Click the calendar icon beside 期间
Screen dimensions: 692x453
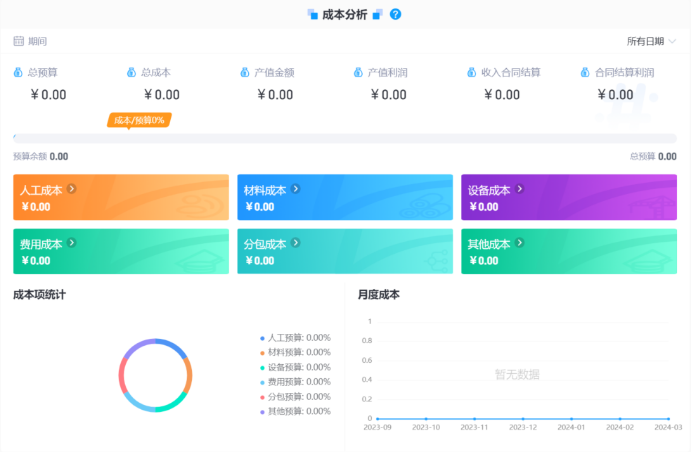point(18,41)
